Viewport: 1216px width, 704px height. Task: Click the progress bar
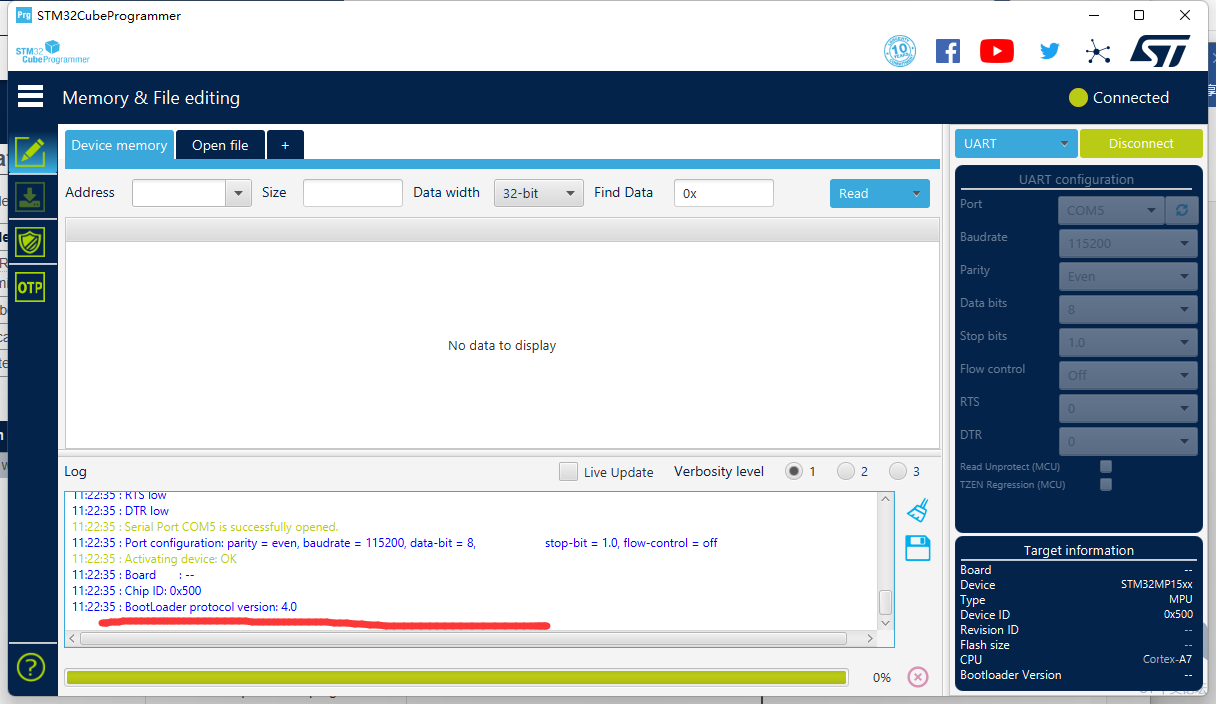tap(456, 677)
